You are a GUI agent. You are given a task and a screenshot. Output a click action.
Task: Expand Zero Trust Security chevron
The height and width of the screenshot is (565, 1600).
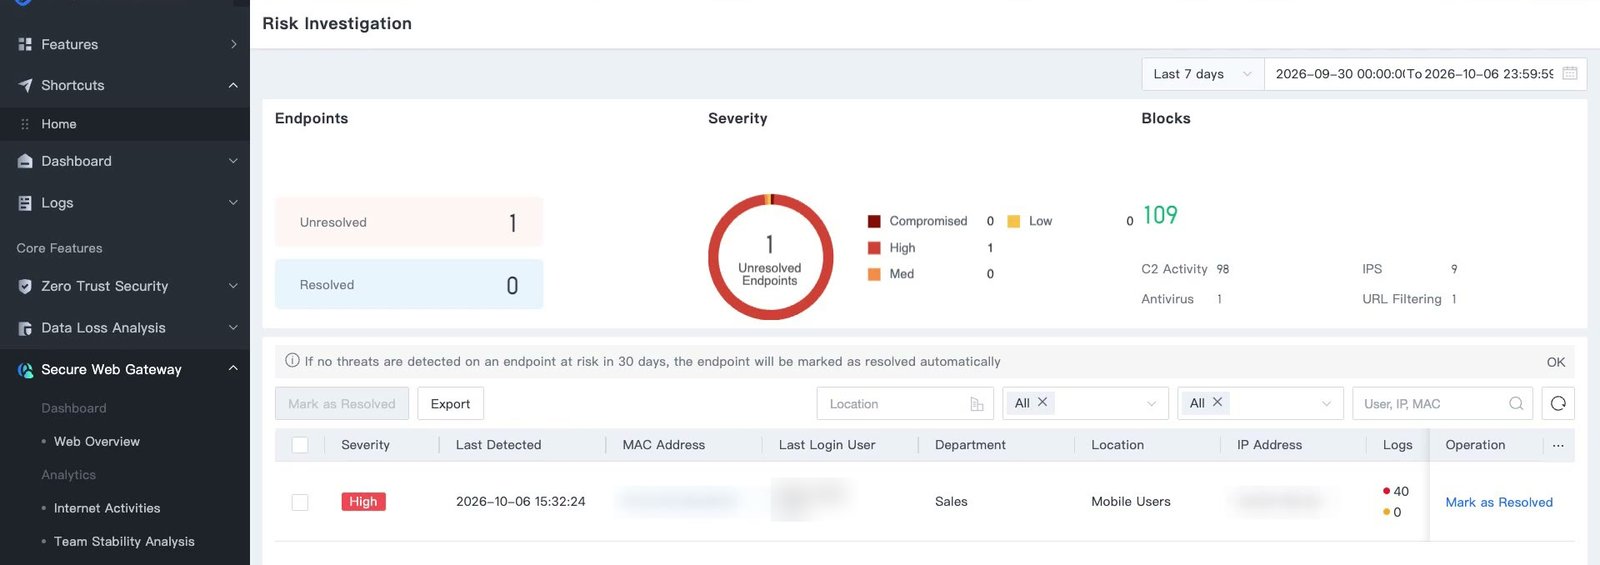pyautogui.click(x=233, y=286)
